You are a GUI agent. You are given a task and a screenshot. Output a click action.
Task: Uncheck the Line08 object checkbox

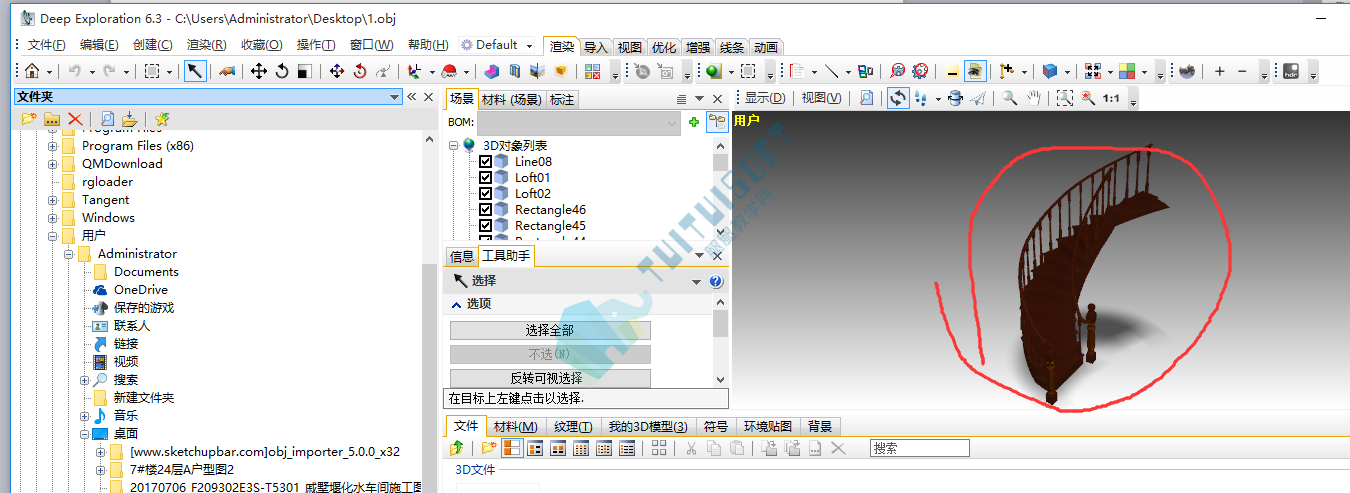(x=486, y=162)
